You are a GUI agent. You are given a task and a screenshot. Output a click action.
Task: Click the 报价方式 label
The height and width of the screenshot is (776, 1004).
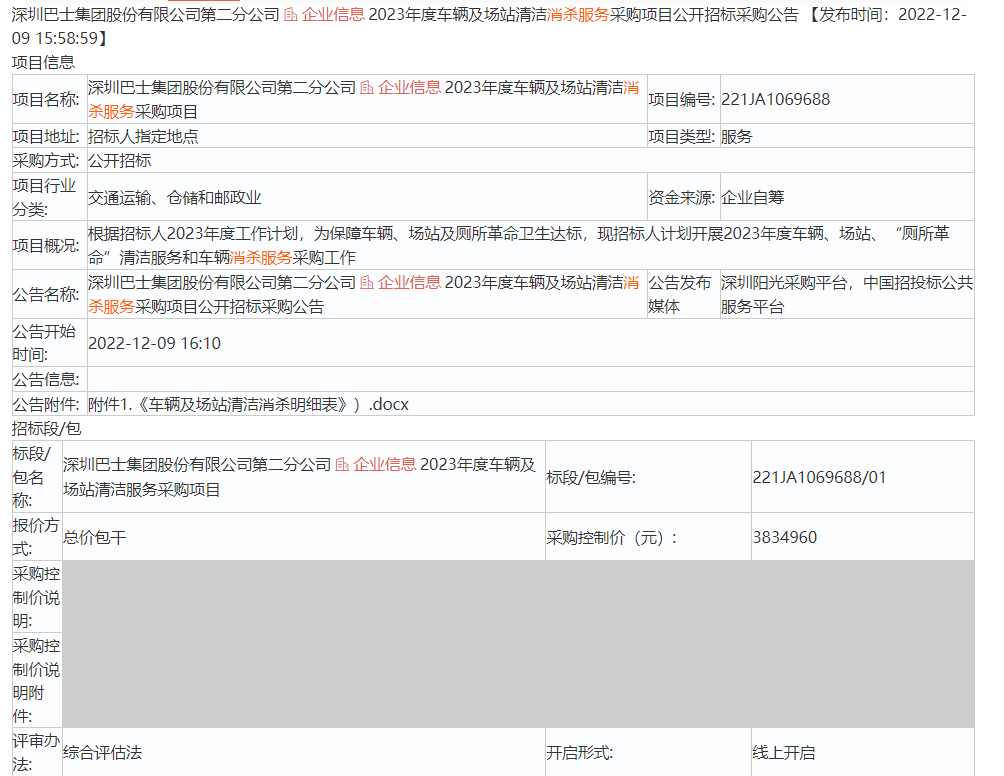pos(36,537)
